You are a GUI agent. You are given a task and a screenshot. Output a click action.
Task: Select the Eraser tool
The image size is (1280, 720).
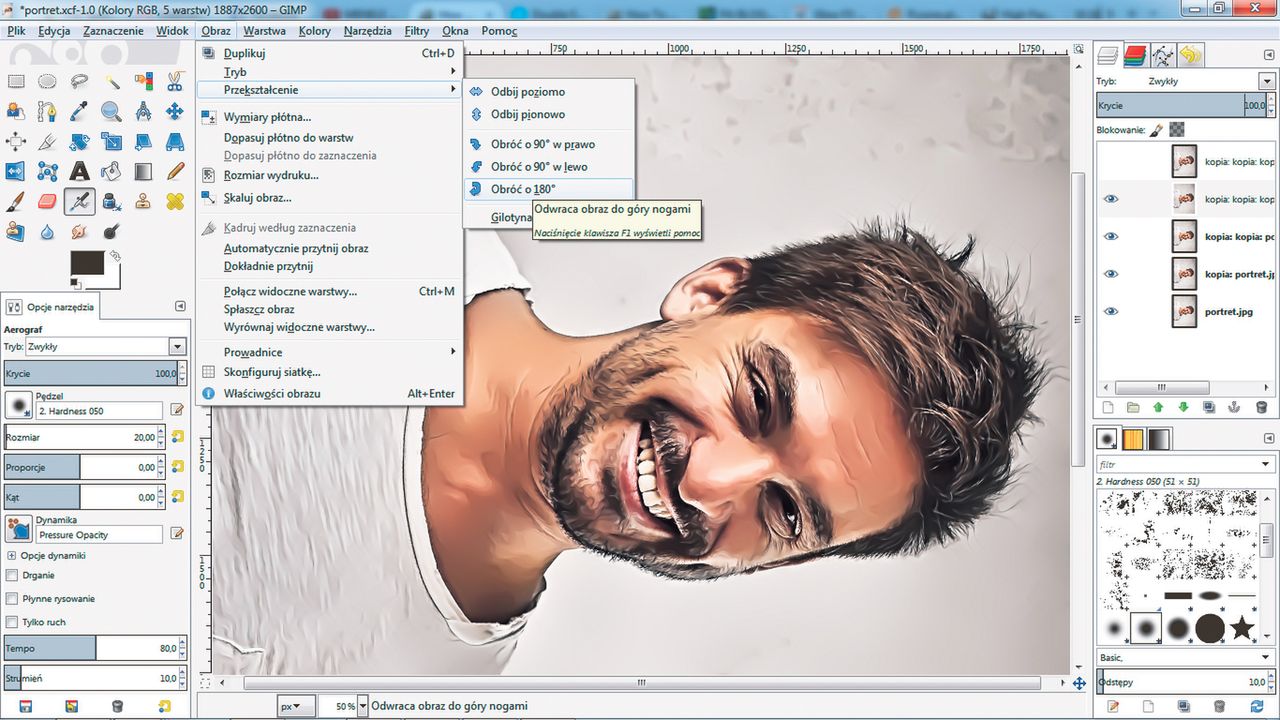tap(47, 201)
